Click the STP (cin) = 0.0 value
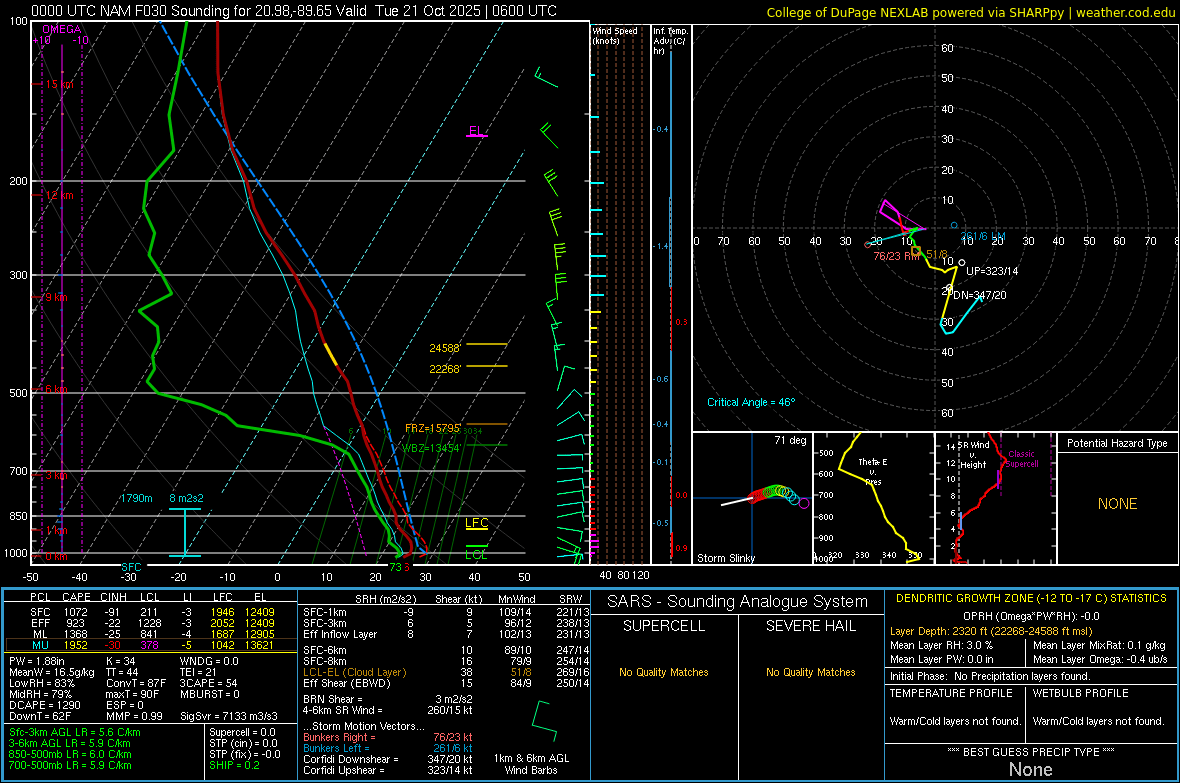The width and height of the screenshot is (1180, 783). (x=243, y=743)
